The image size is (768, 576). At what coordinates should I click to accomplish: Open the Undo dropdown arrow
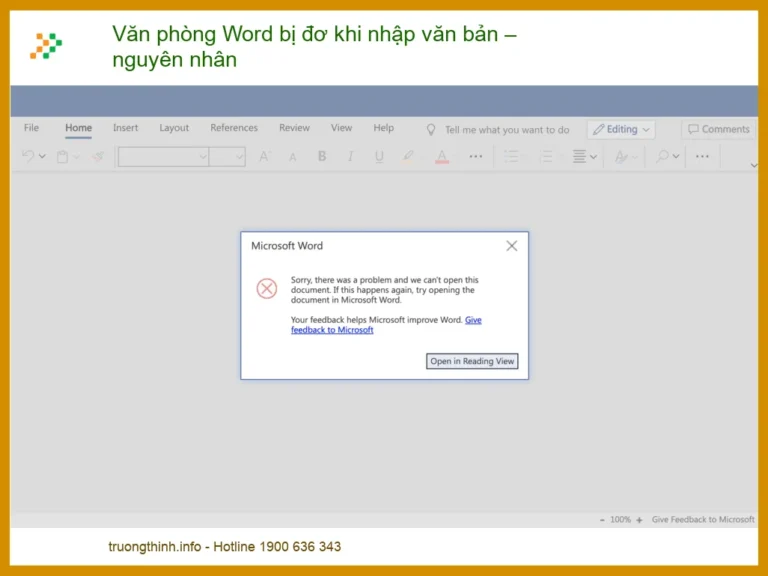pyautogui.click(x=42, y=157)
